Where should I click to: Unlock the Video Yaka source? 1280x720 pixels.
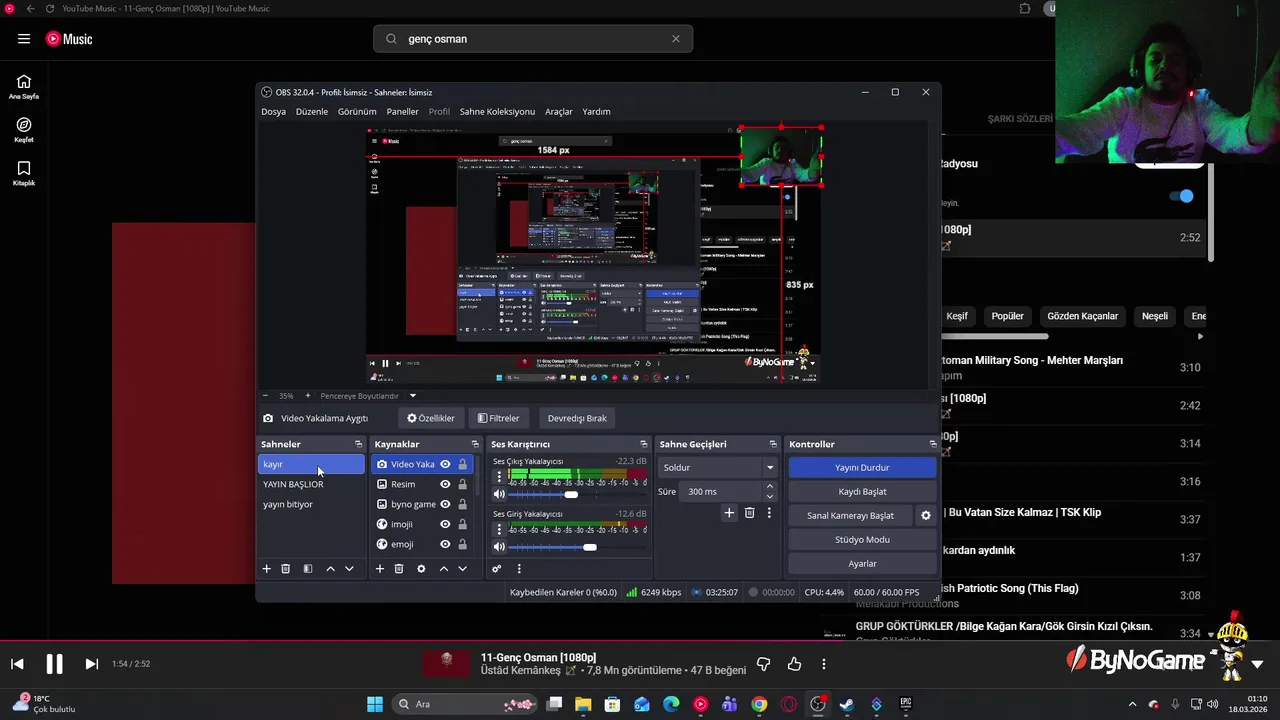[462, 464]
